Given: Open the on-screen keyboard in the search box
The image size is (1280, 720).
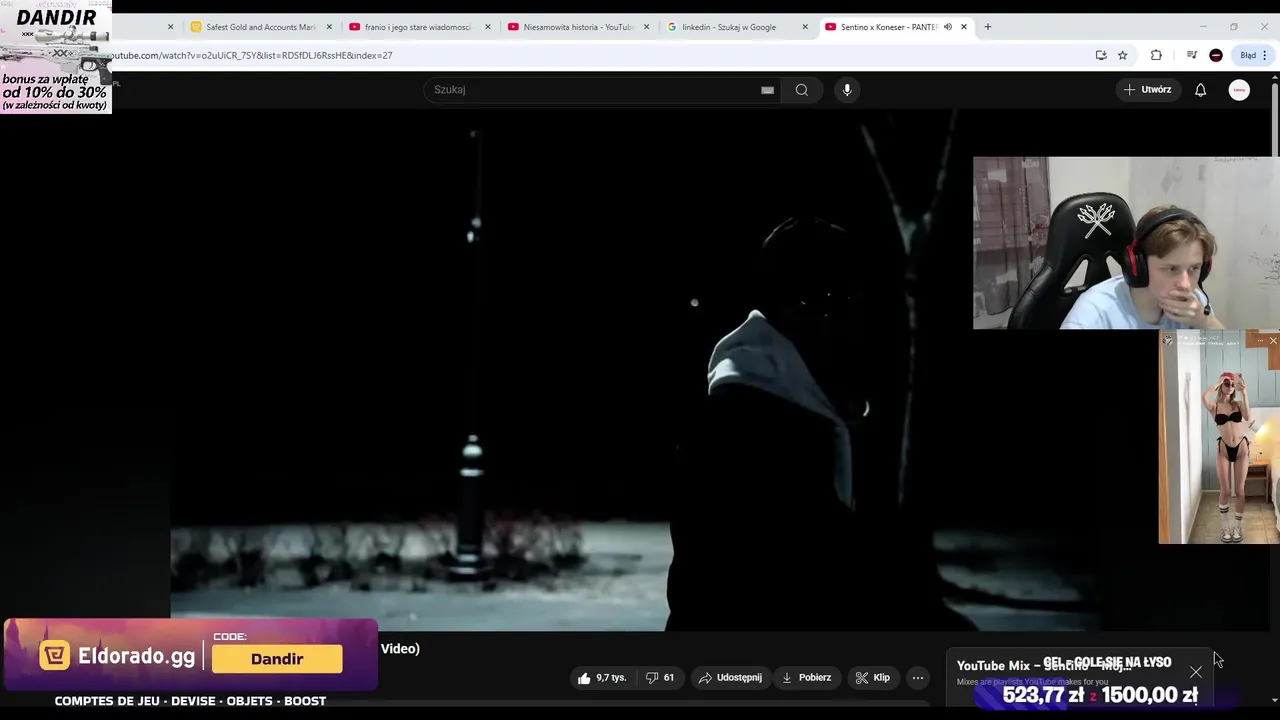Looking at the screenshot, I should tap(767, 90).
